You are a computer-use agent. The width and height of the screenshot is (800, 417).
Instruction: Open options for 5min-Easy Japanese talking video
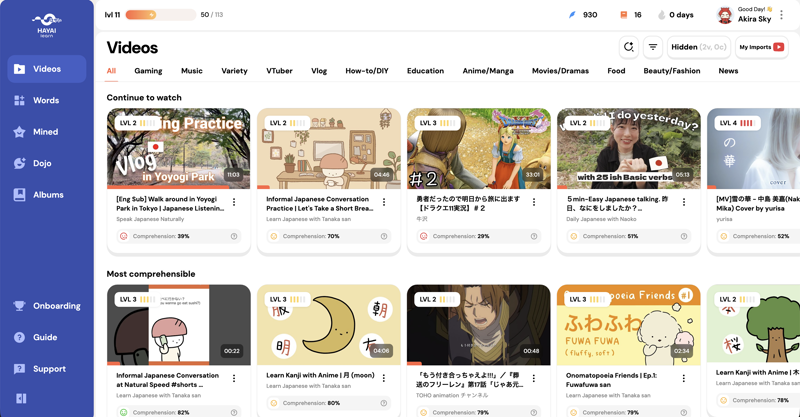coord(684,203)
